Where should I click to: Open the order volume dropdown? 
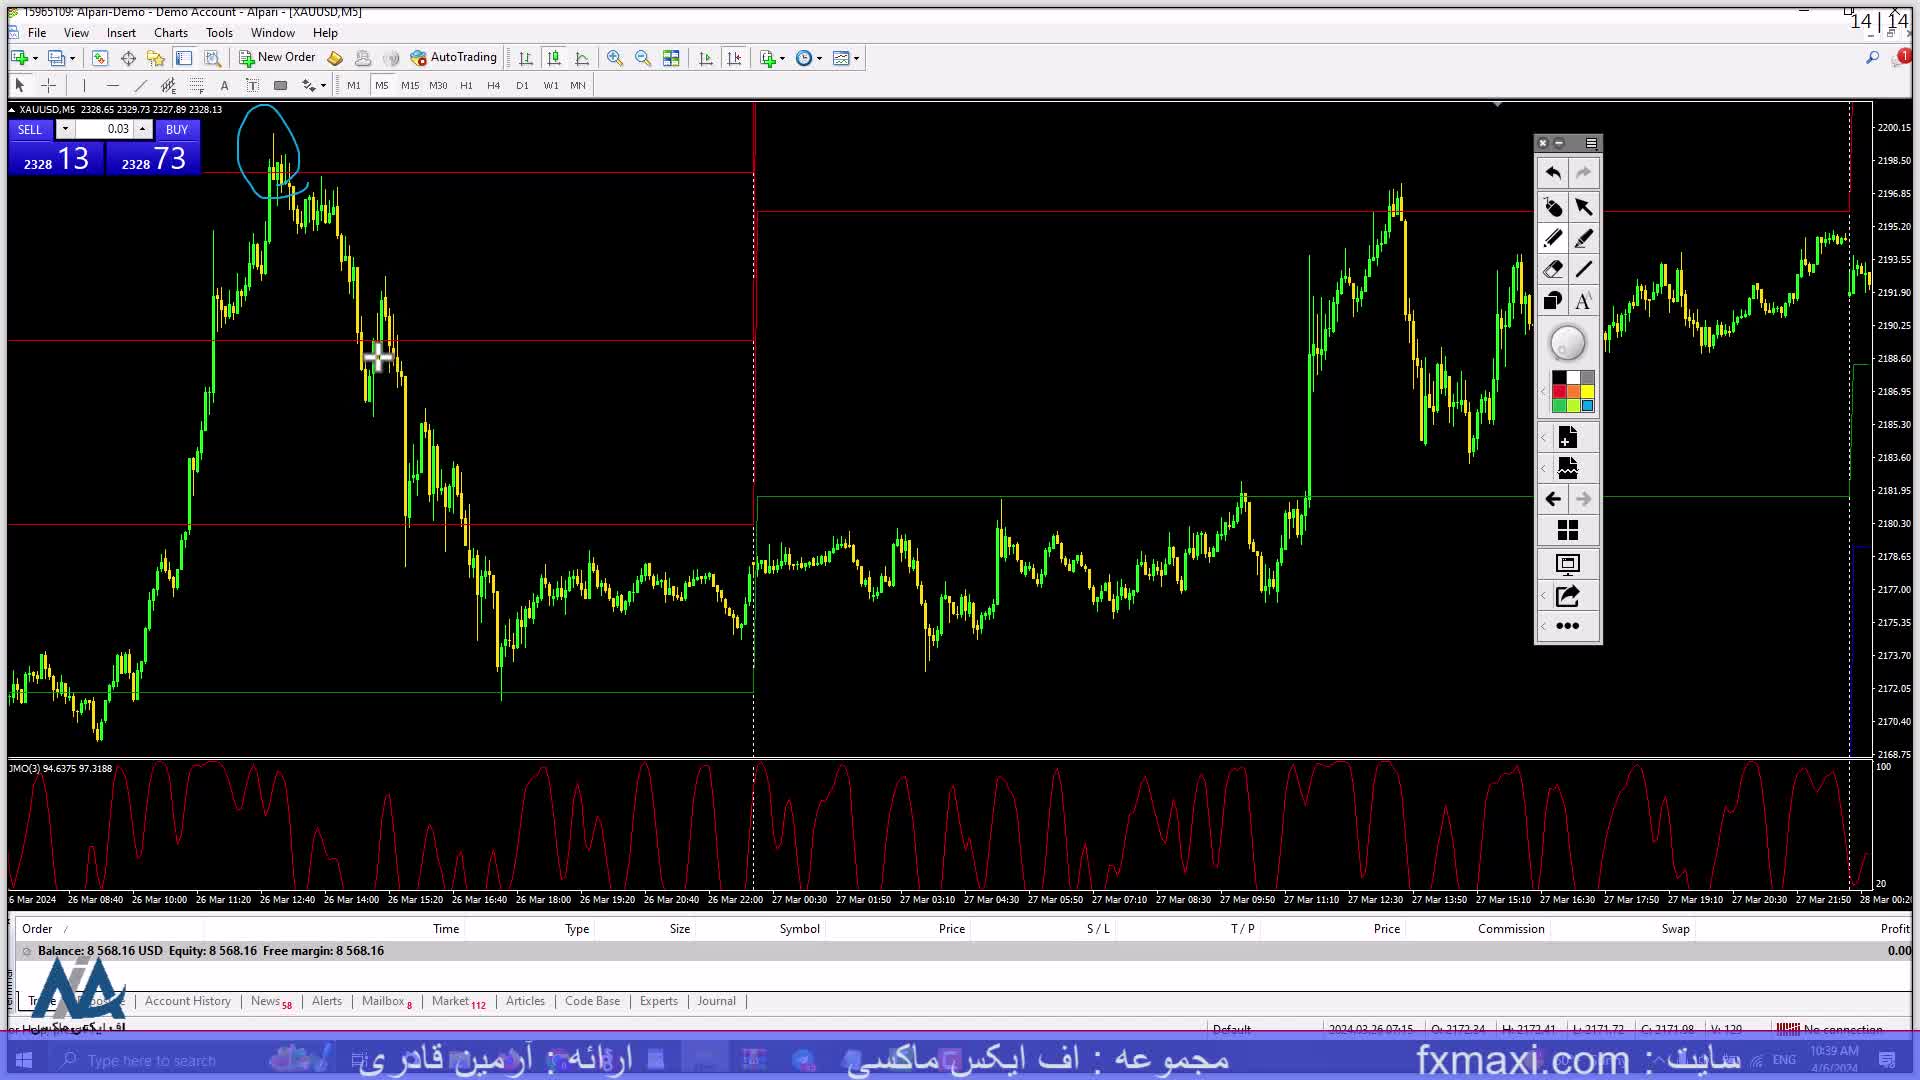tap(65, 129)
